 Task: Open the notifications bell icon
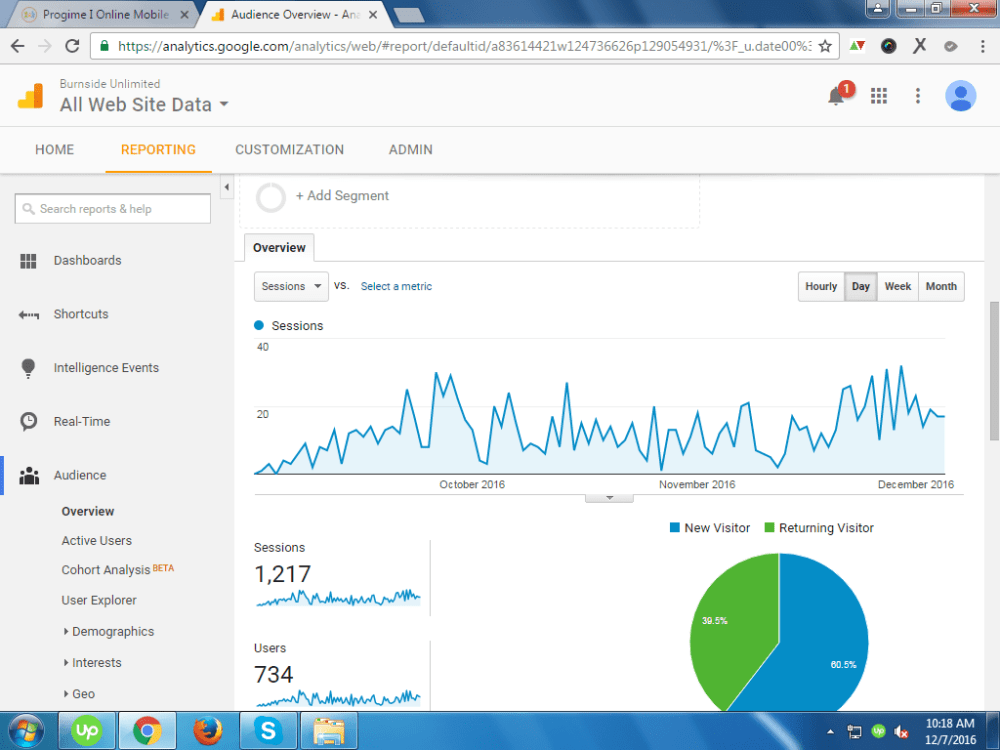pyautogui.click(x=836, y=97)
